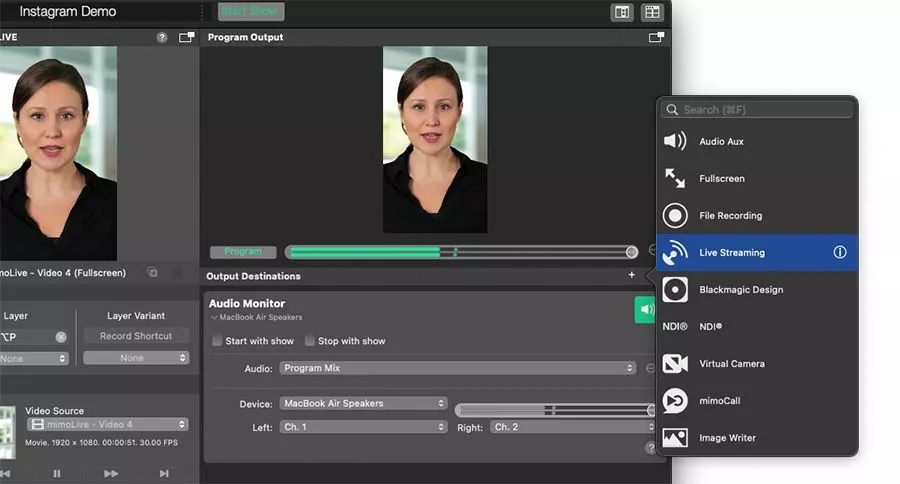Switch to the grid layout icon
The height and width of the screenshot is (484, 900).
click(652, 12)
